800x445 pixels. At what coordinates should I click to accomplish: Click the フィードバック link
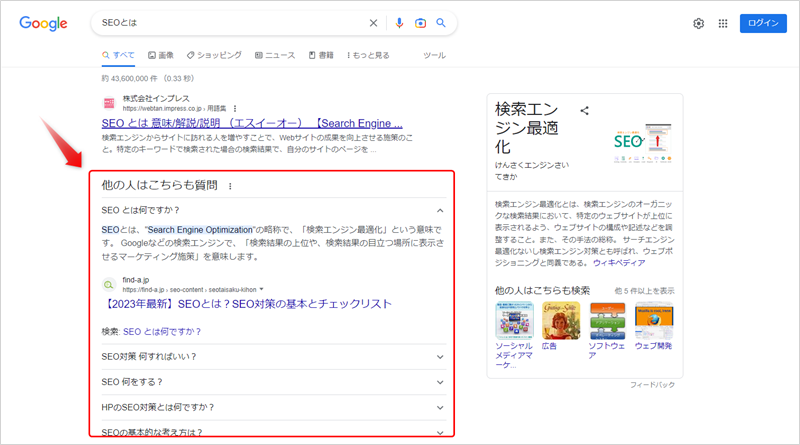pyautogui.click(x=652, y=385)
